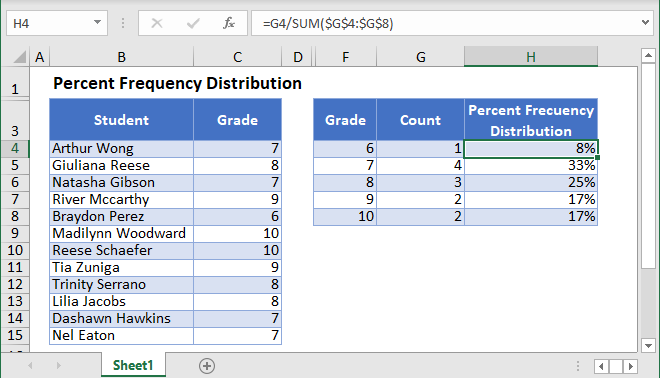This screenshot has height=378, width=660.
Task: Click the formula bar drag handle dots
Action: [x=123, y=23]
